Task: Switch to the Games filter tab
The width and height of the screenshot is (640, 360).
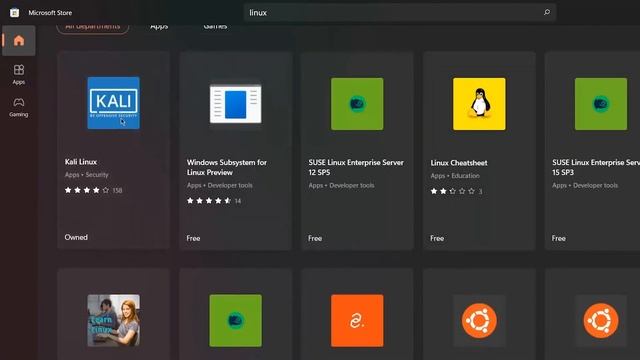Action: coord(215,27)
